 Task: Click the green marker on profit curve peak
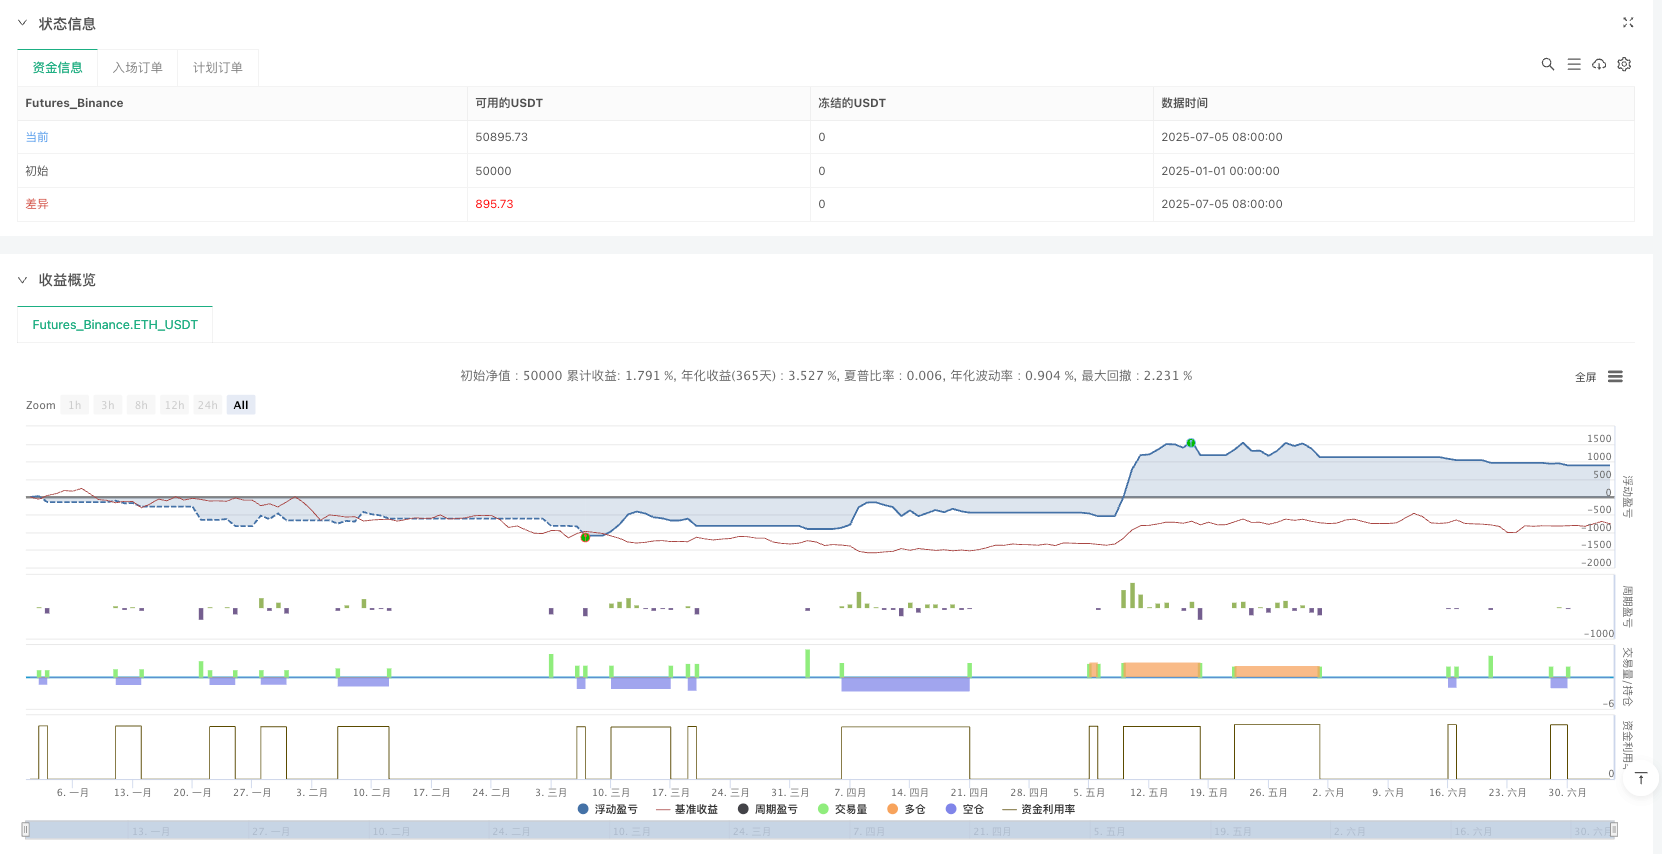click(x=1190, y=442)
